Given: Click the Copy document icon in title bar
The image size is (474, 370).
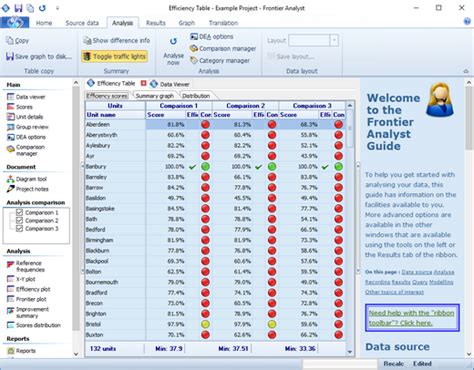Looking at the screenshot, I should pyautogui.click(x=30, y=8).
